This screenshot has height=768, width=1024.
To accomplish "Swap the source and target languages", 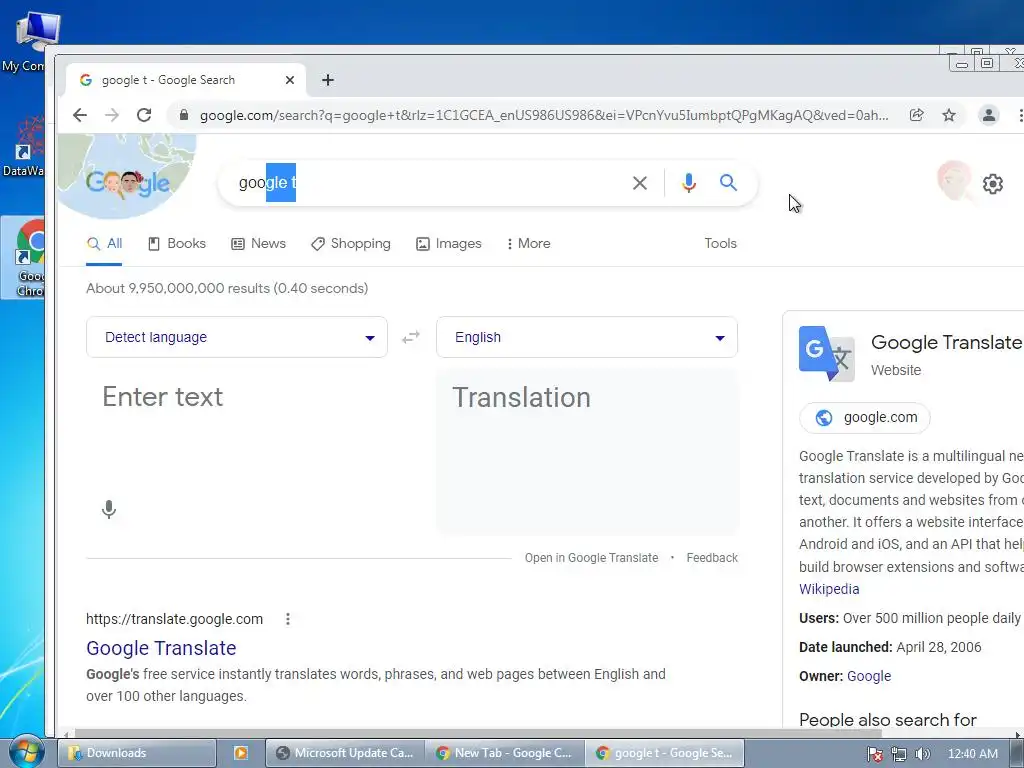I will tap(411, 338).
